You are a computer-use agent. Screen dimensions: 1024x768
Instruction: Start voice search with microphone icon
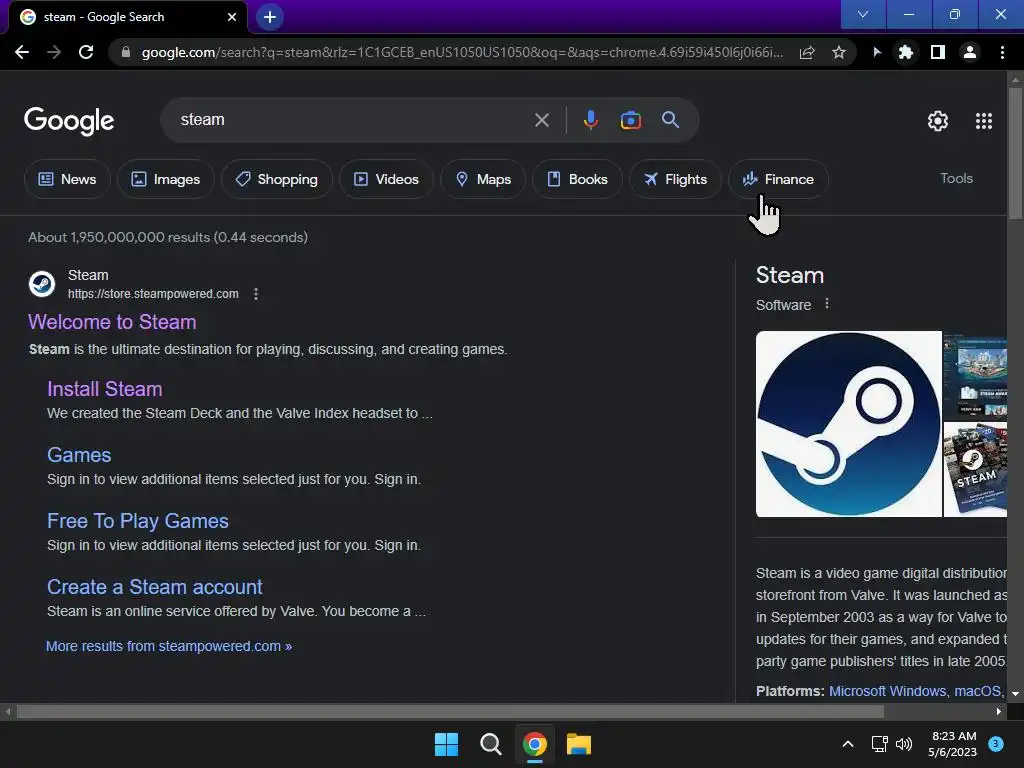pos(590,120)
